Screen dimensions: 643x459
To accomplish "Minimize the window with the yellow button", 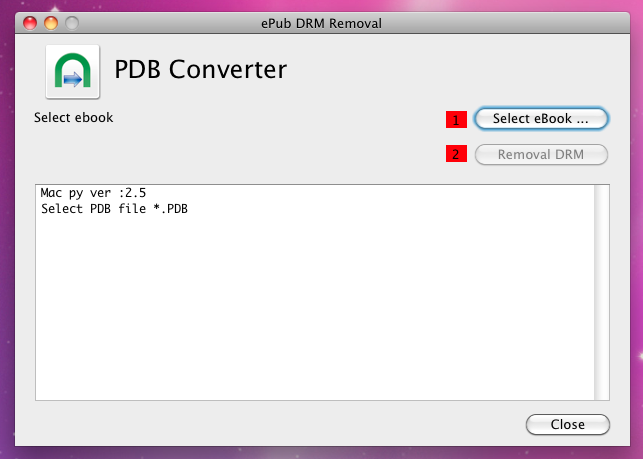I will 51,22.
